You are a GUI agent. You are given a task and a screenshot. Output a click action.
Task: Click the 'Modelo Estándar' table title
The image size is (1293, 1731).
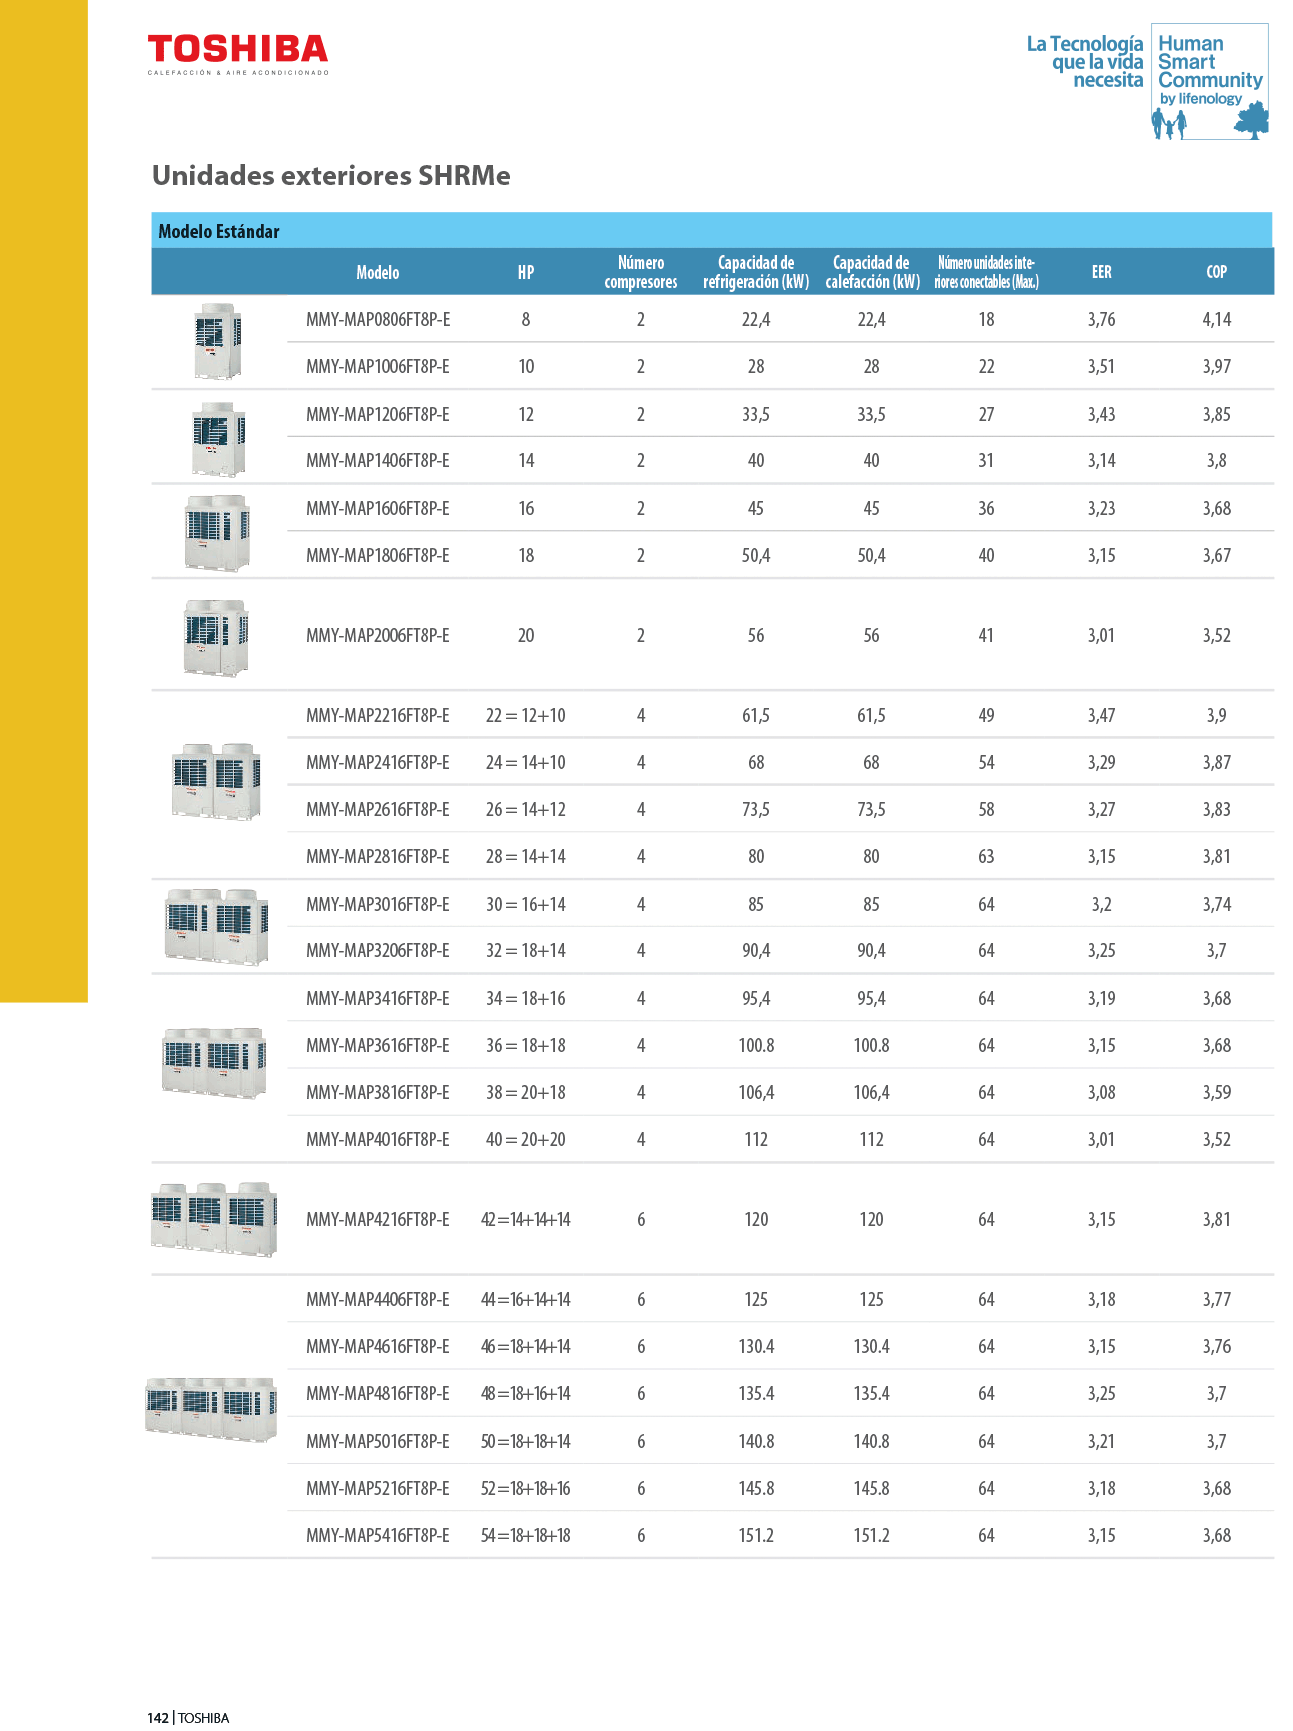(x=219, y=231)
